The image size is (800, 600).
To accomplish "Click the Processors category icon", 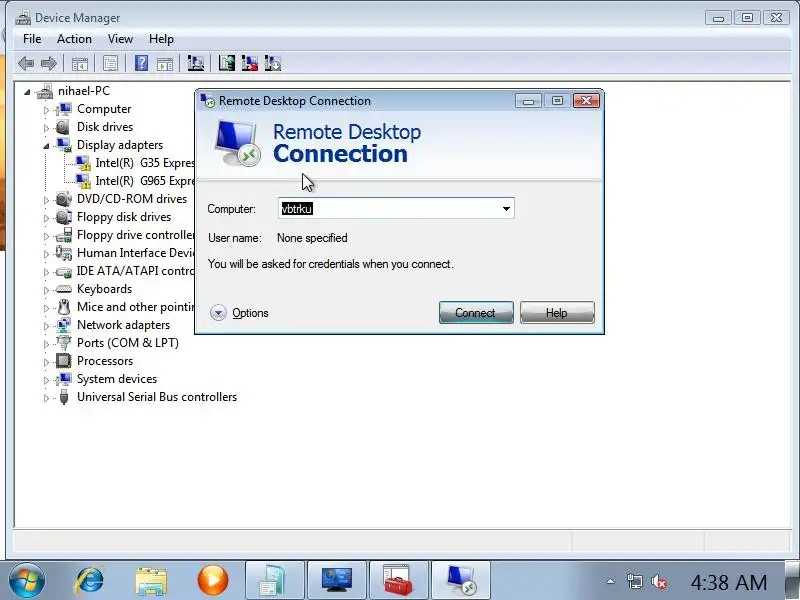I will pyautogui.click(x=63, y=361).
